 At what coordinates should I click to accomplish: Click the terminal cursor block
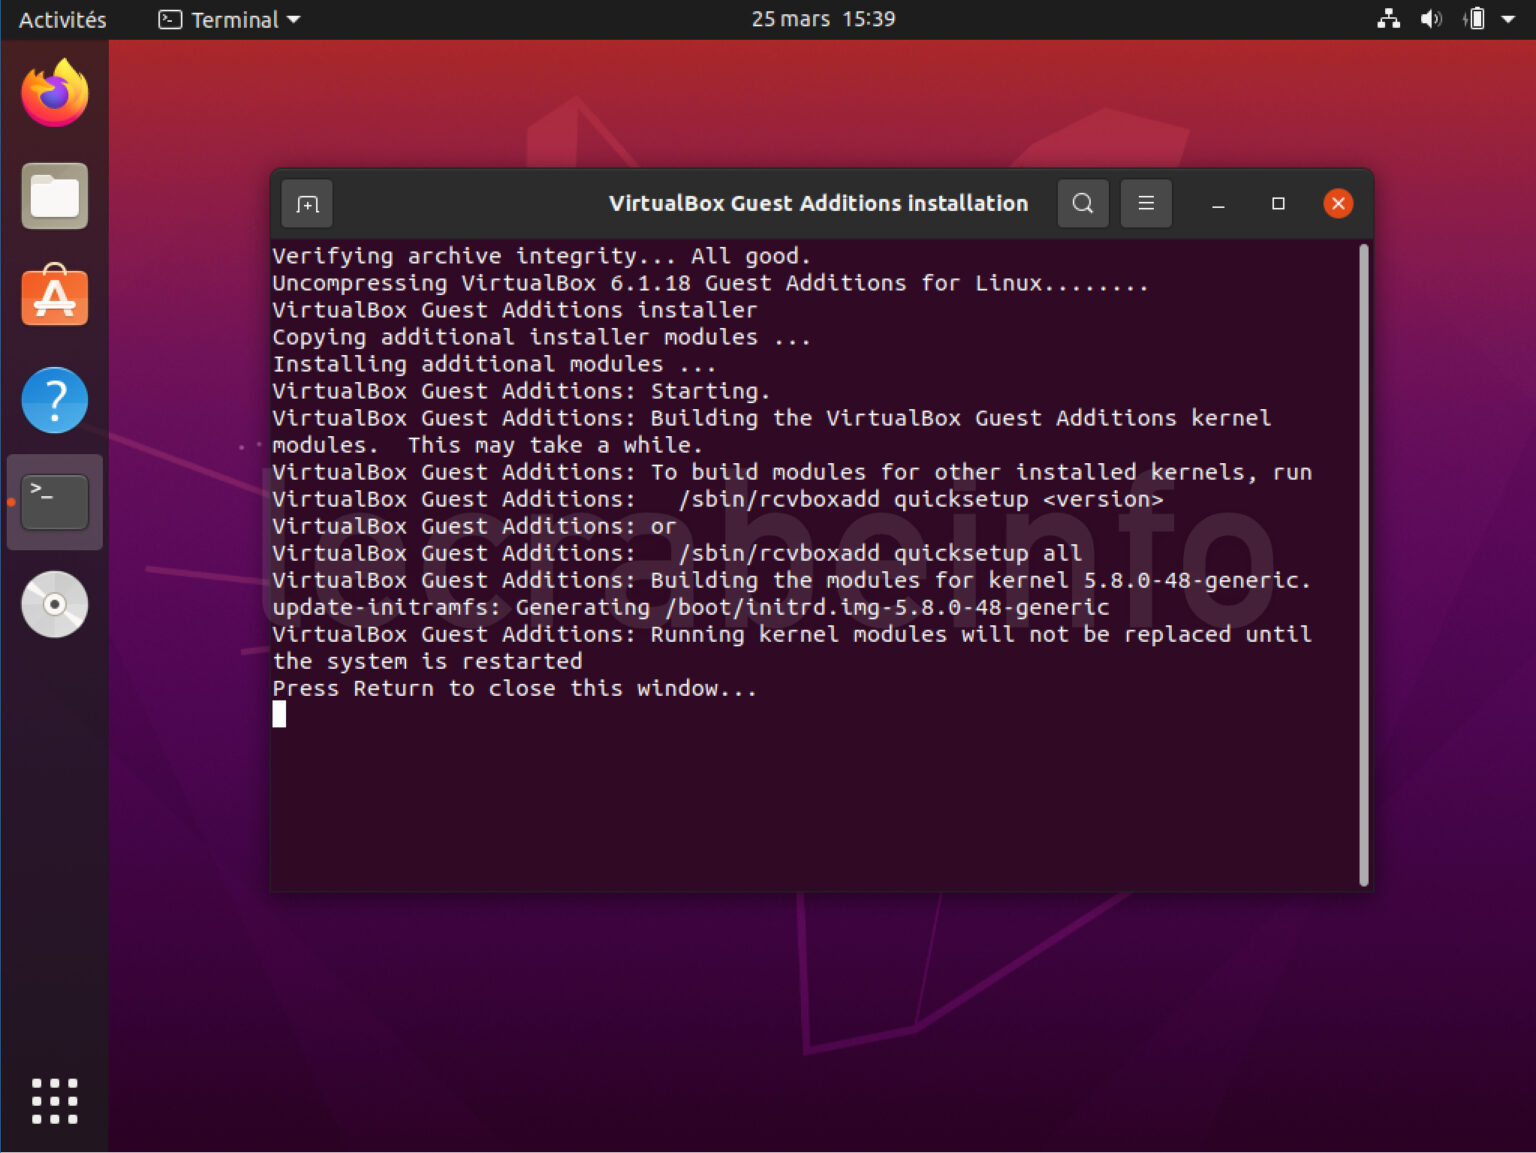coord(279,714)
